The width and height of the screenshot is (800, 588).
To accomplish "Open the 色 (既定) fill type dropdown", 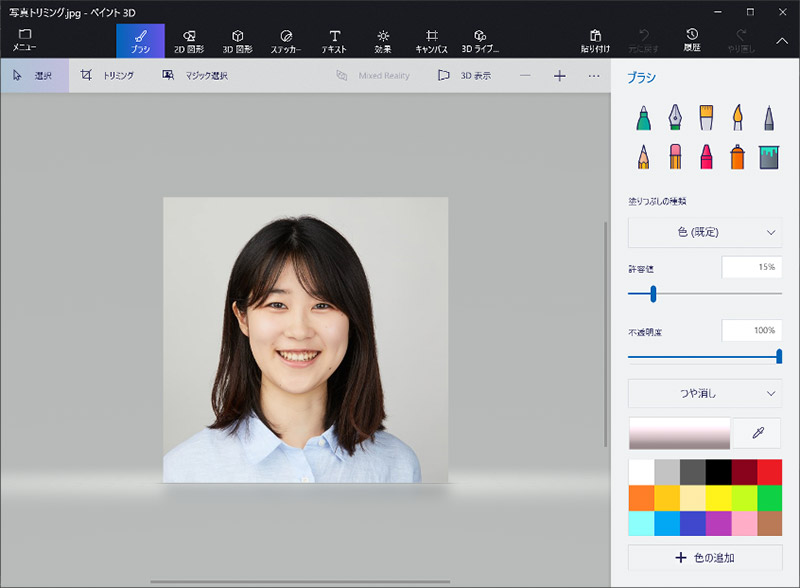I will [704, 232].
